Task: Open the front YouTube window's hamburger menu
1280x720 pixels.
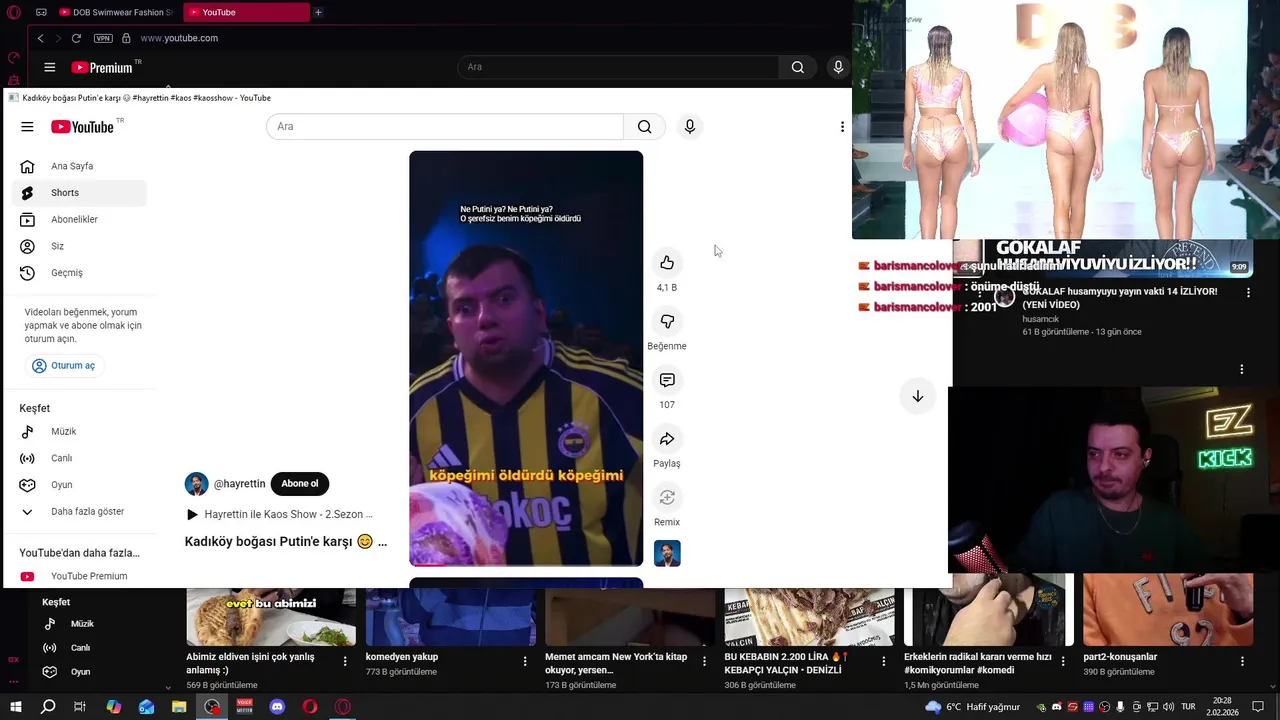Action: pyautogui.click(x=27, y=127)
